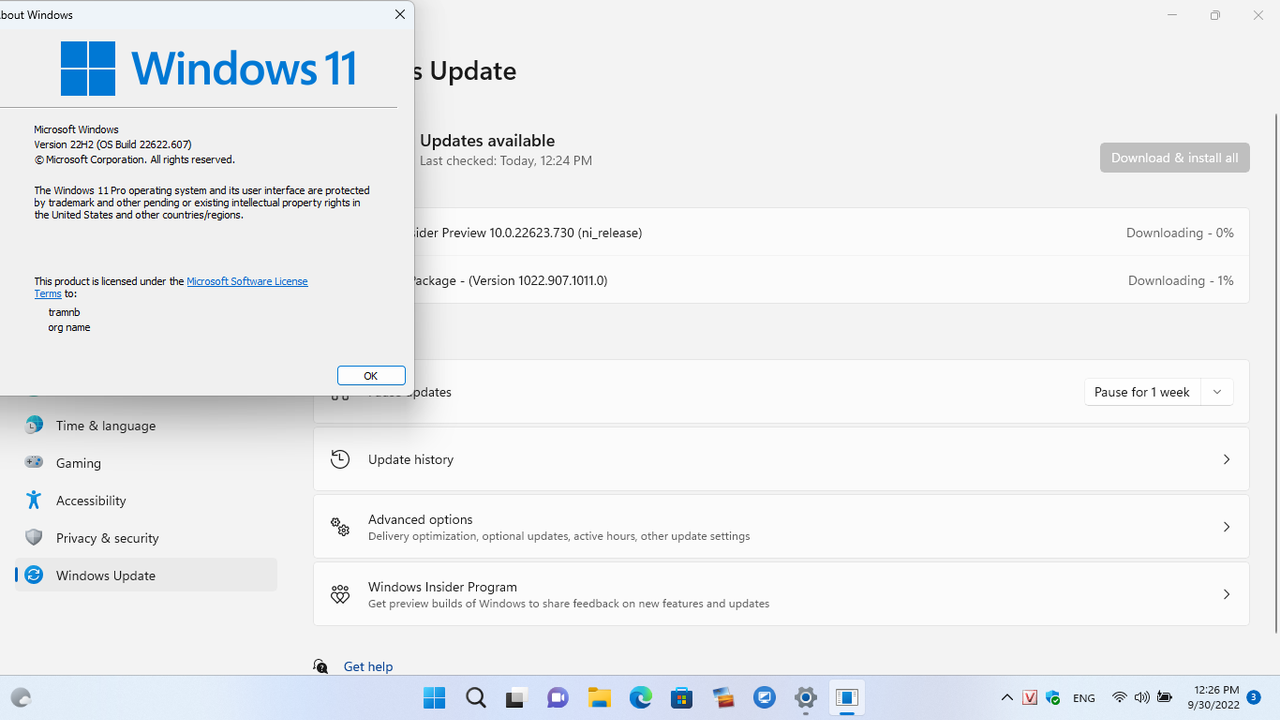This screenshot has width=1280, height=720.
Task: Open the Start menu
Action: pyautogui.click(x=434, y=698)
